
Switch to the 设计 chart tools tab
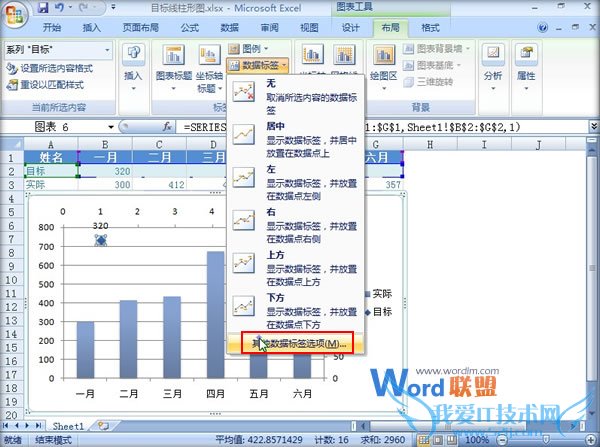coord(351,28)
